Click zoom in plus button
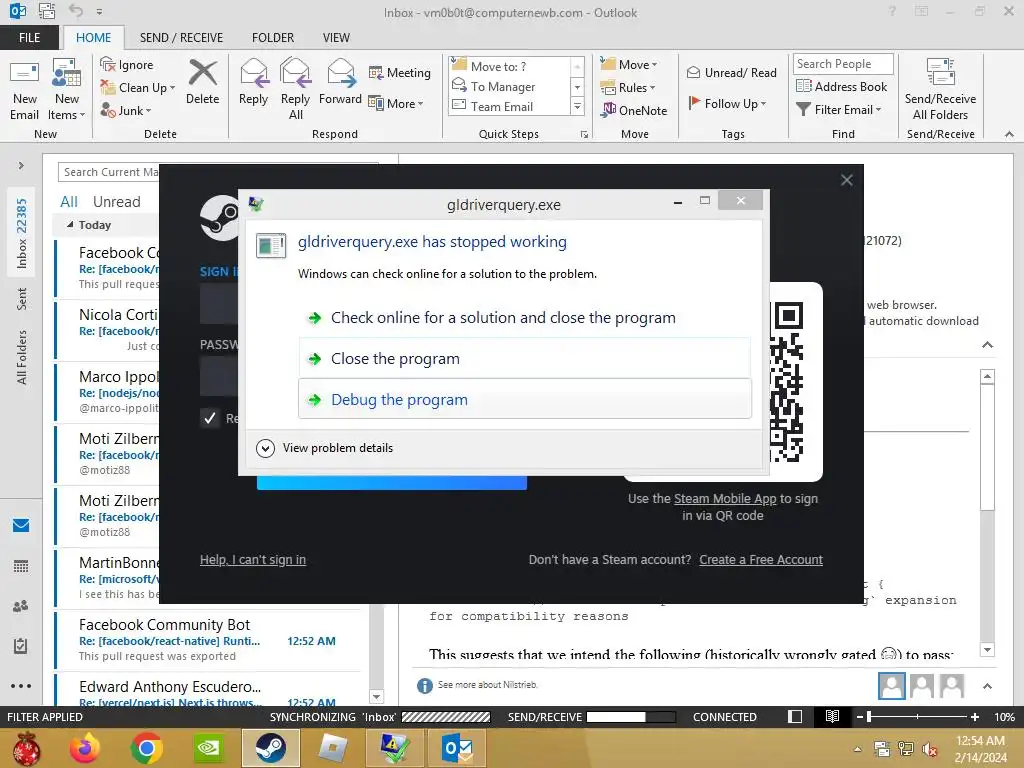This screenshot has width=1024, height=768. (975, 717)
